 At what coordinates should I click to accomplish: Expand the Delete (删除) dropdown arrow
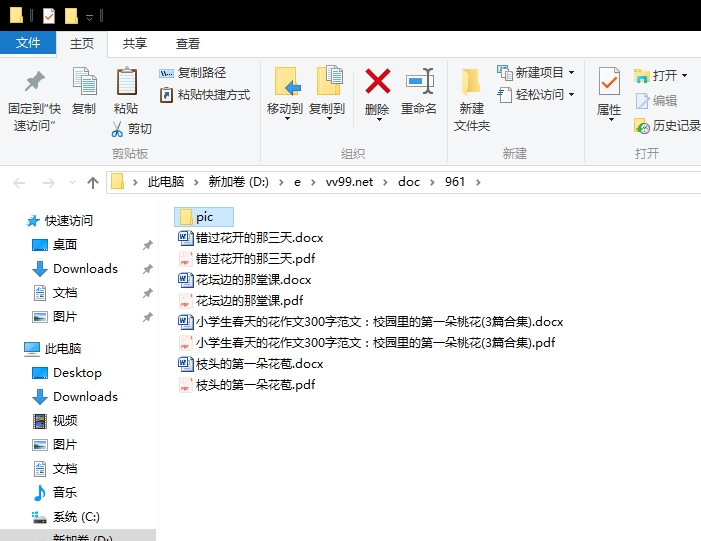coord(379,120)
